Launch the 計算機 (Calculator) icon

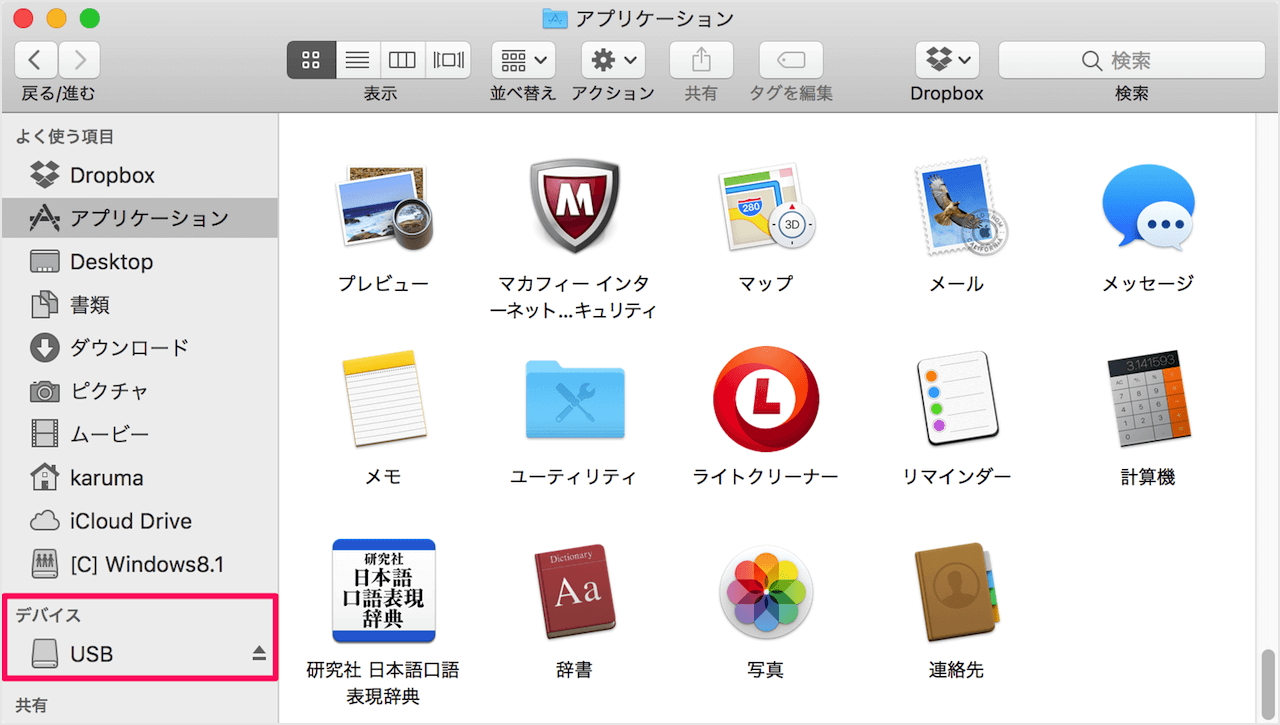[1148, 399]
